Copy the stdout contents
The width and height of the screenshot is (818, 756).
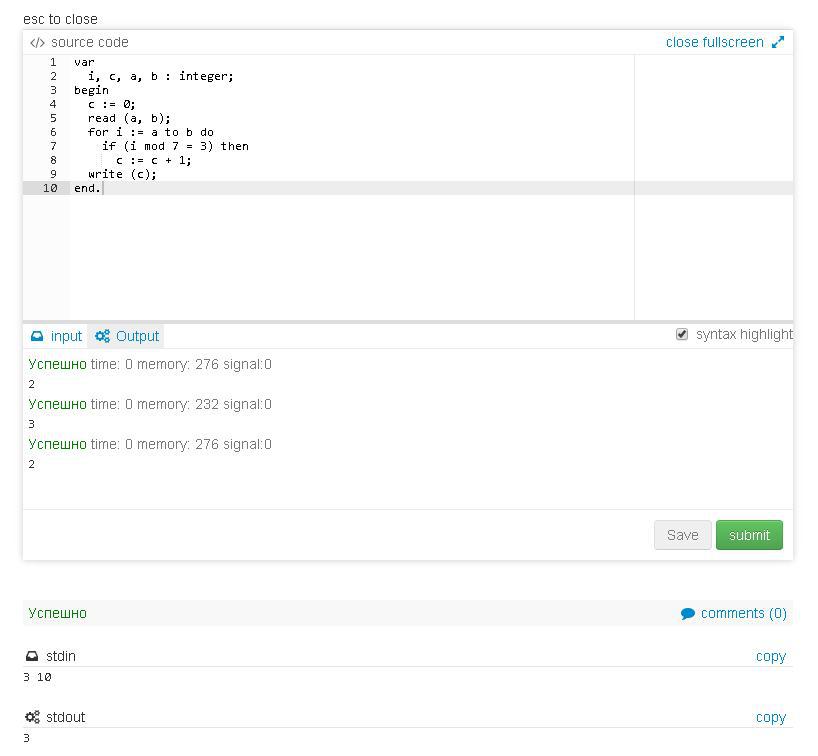pos(771,717)
